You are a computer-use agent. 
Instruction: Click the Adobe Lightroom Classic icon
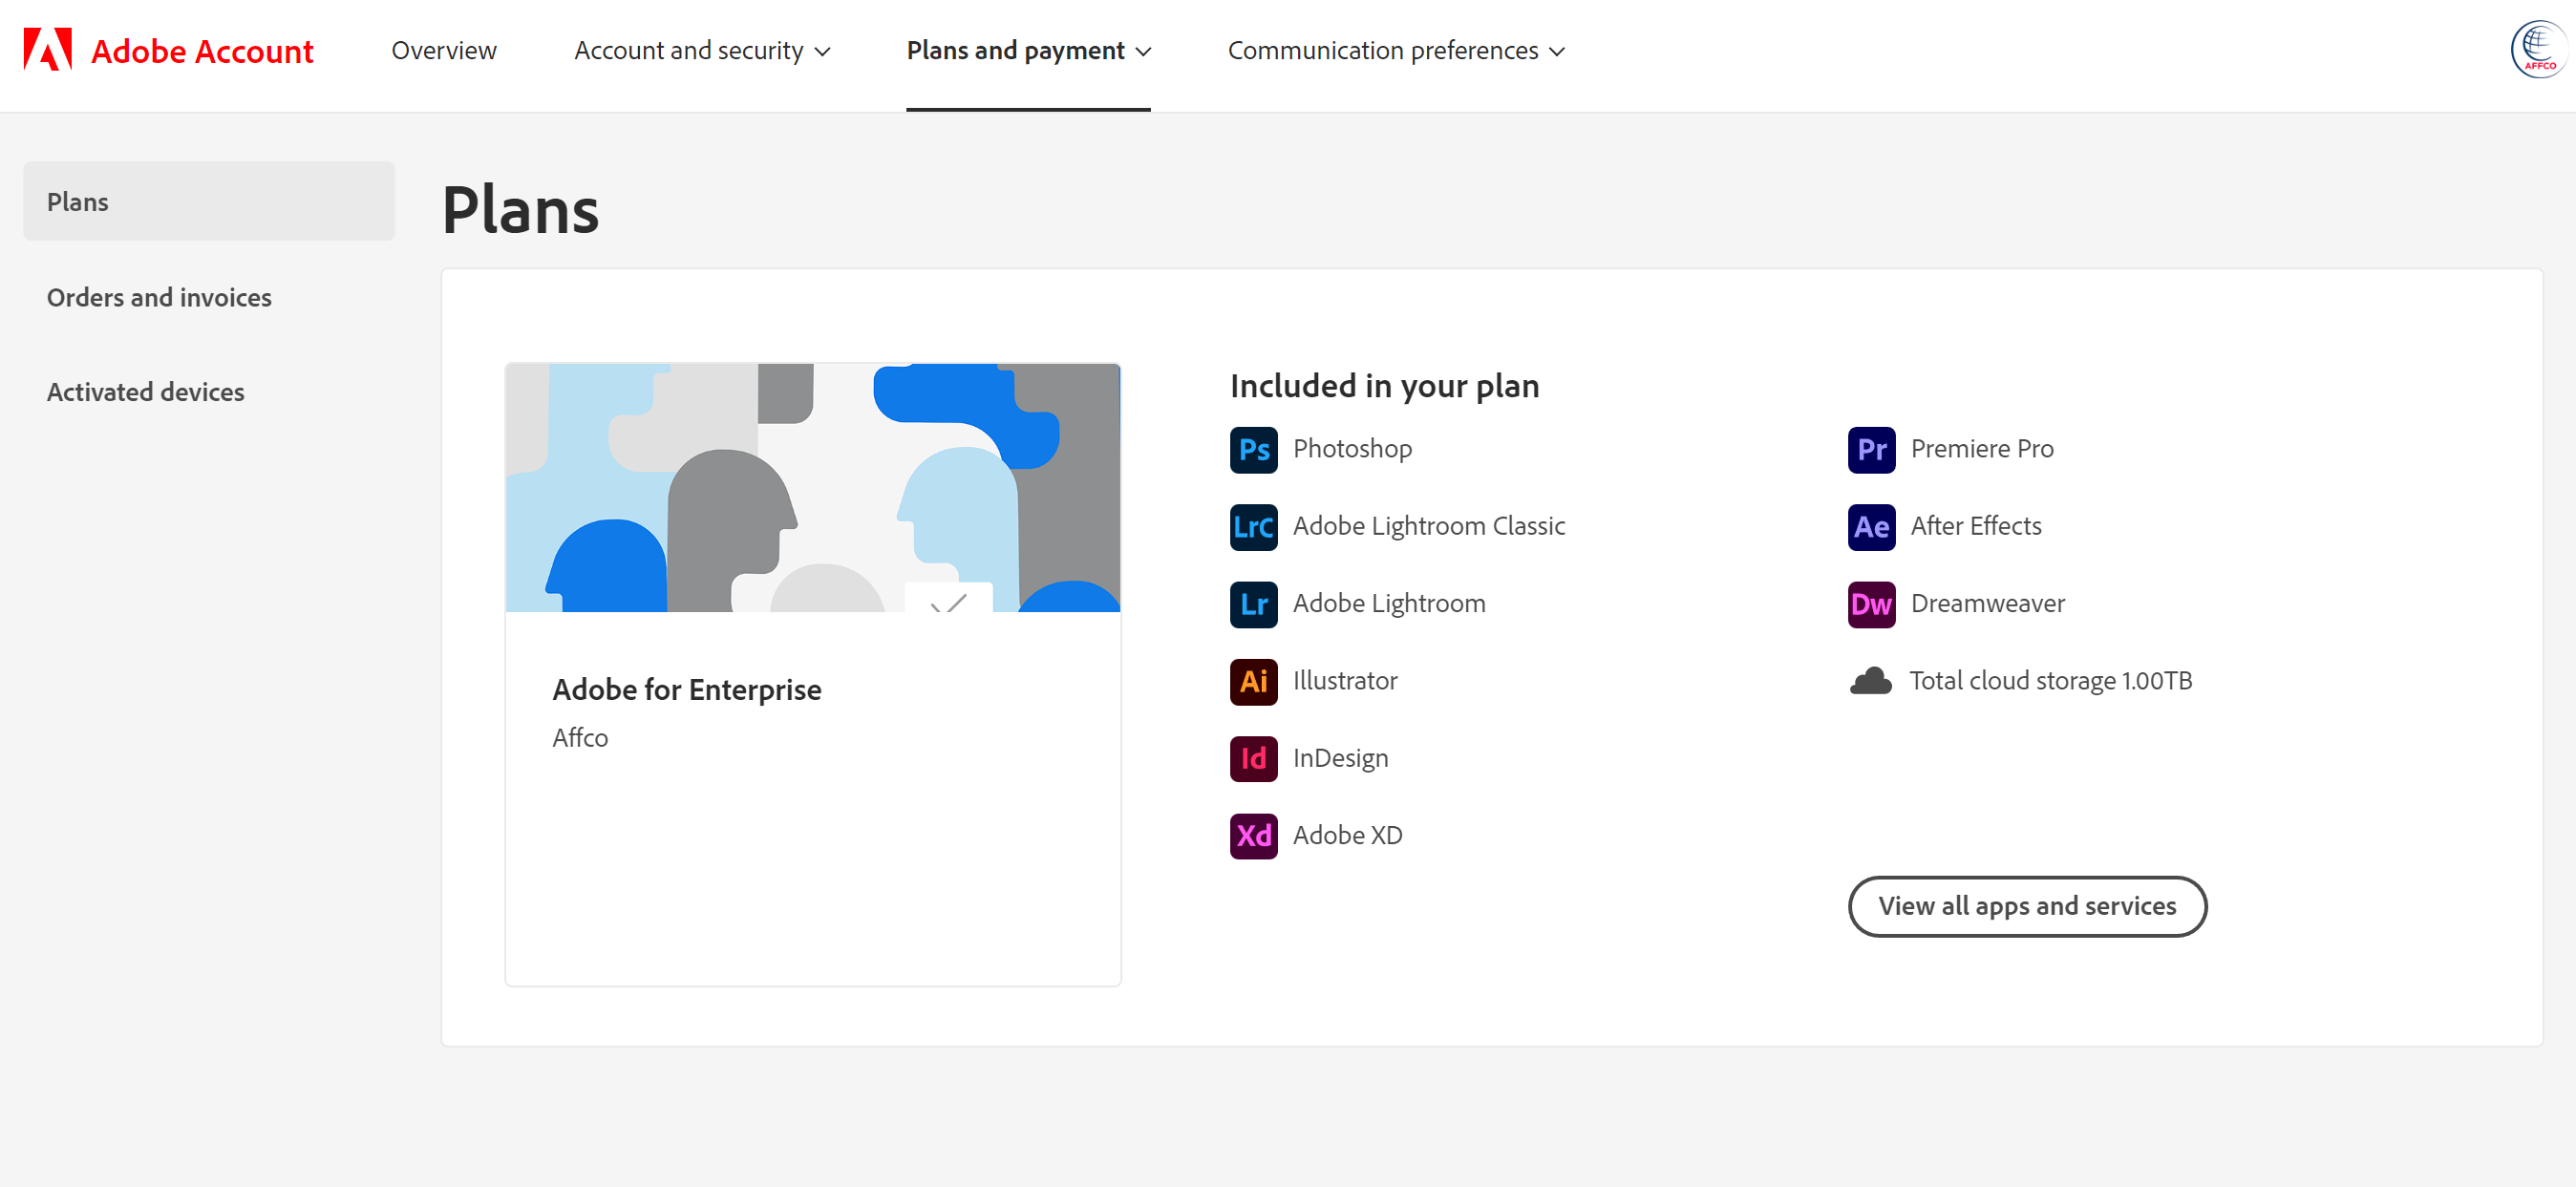pos(1252,525)
